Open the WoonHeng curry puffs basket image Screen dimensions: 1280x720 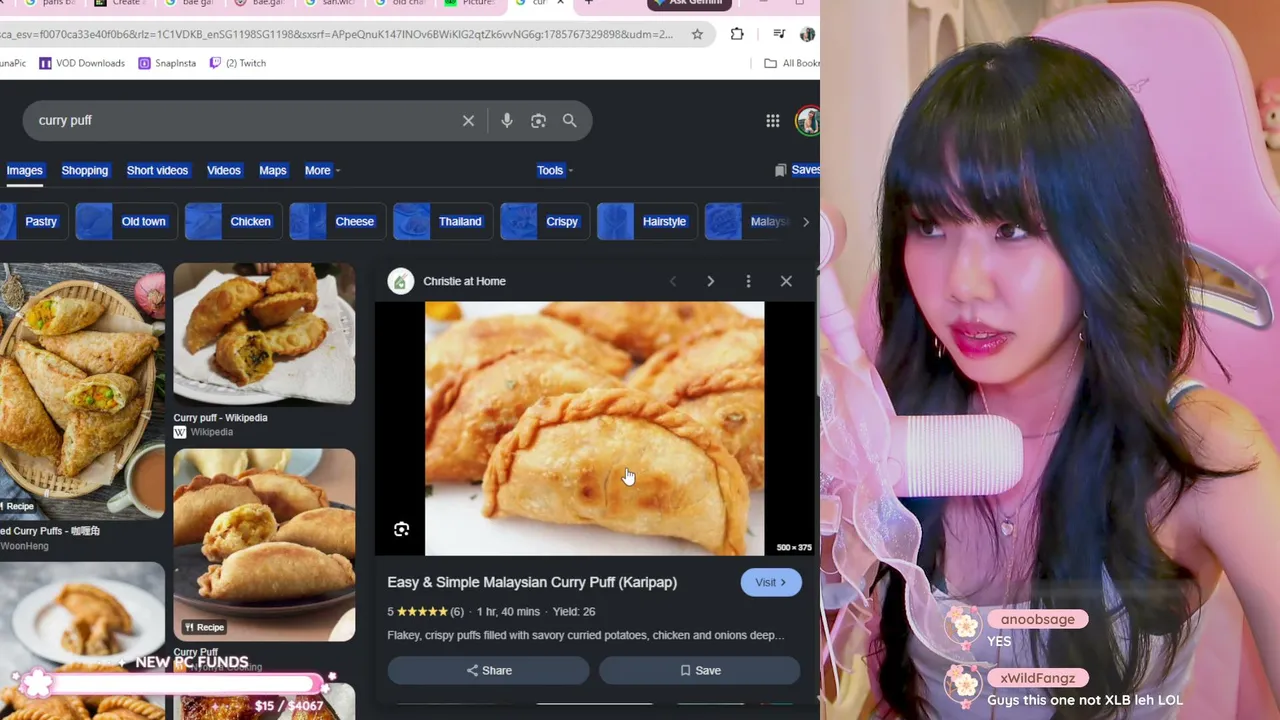pos(82,391)
